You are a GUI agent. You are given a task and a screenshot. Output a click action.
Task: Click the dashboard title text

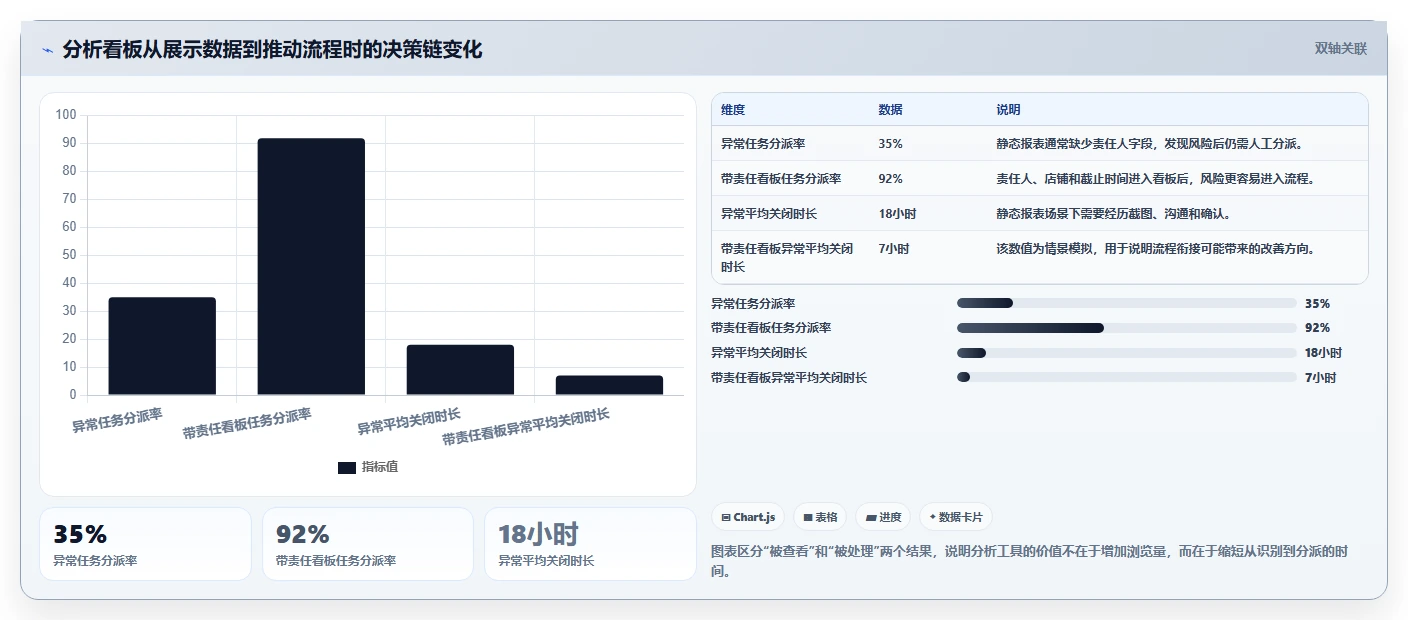click(x=272, y=50)
